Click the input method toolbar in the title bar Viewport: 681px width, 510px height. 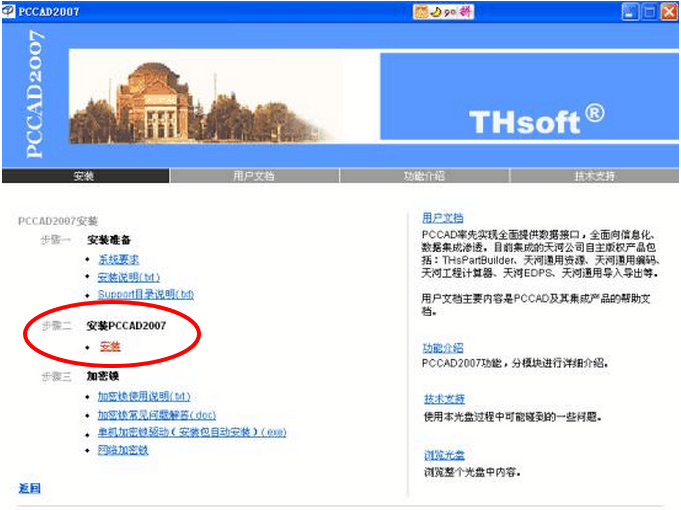pos(443,11)
